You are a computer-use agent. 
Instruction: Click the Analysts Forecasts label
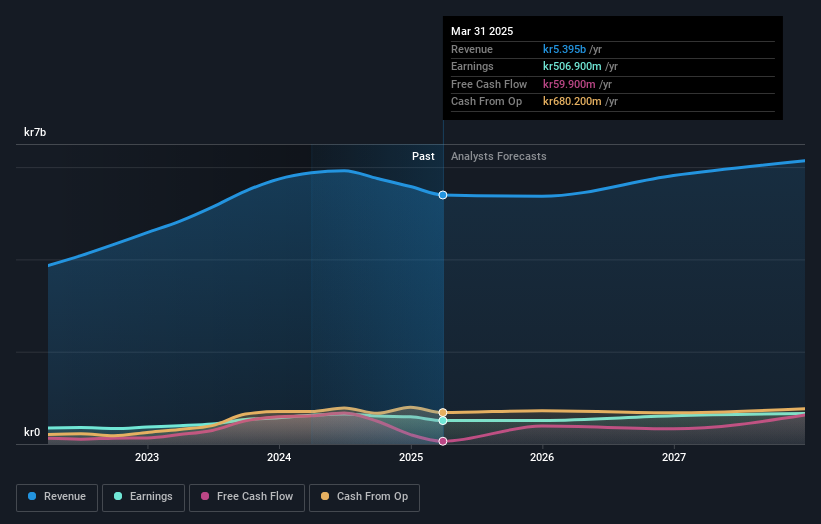click(x=498, y=156)
